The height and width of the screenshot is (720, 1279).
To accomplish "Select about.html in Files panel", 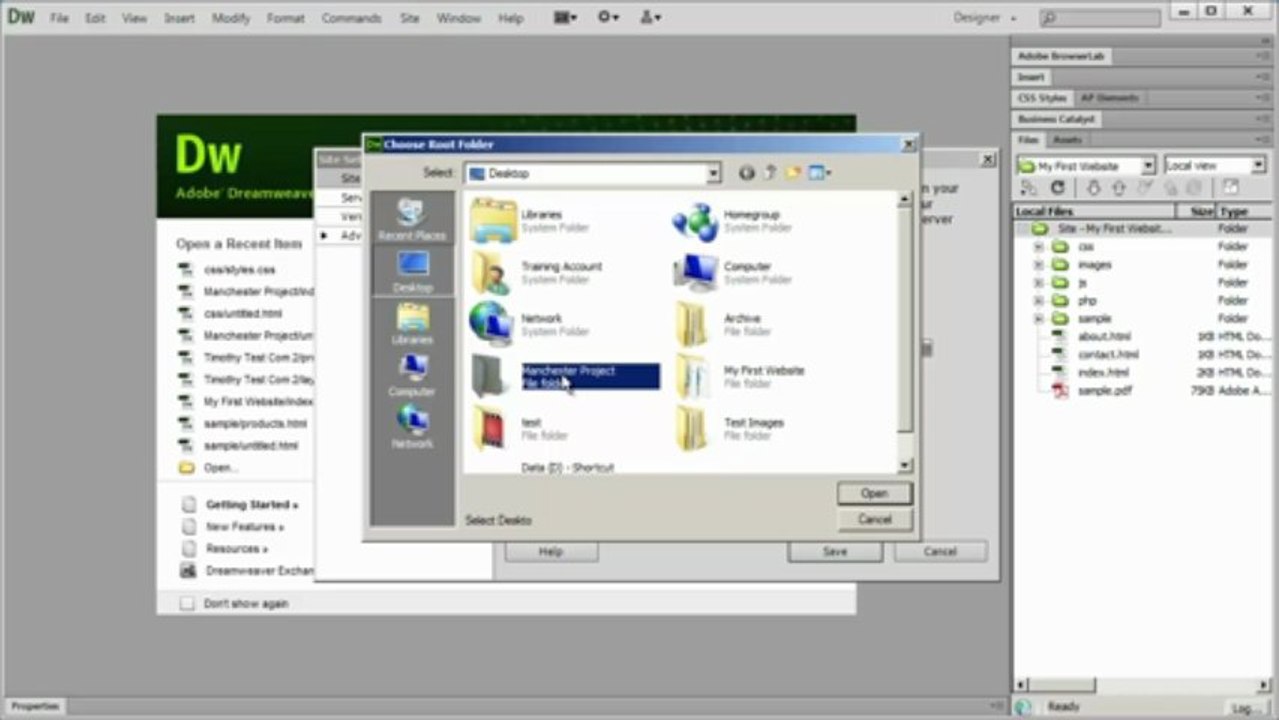I will 1104,336.
